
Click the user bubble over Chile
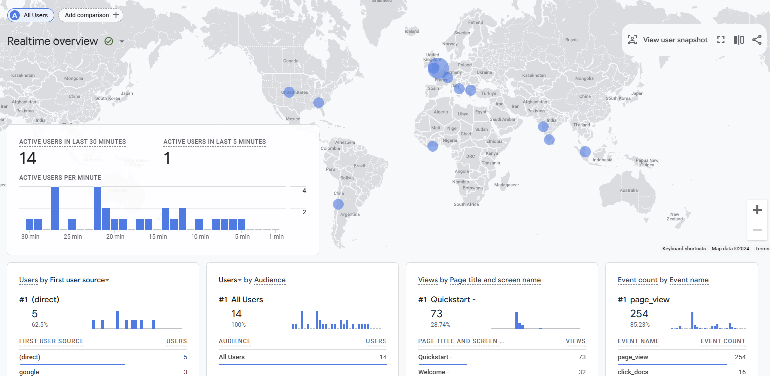pos(338,204)
